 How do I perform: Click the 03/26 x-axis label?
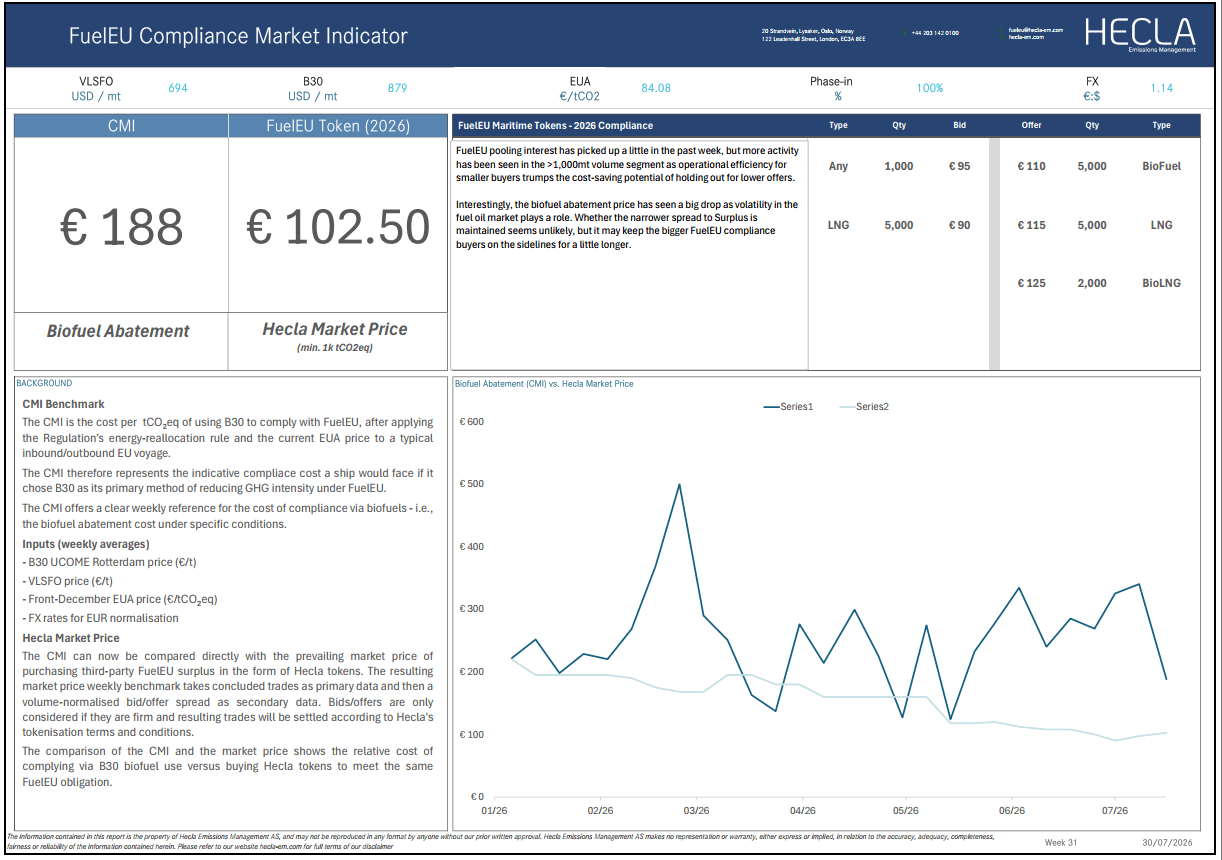pyautogui.click(x=696, y=811)
